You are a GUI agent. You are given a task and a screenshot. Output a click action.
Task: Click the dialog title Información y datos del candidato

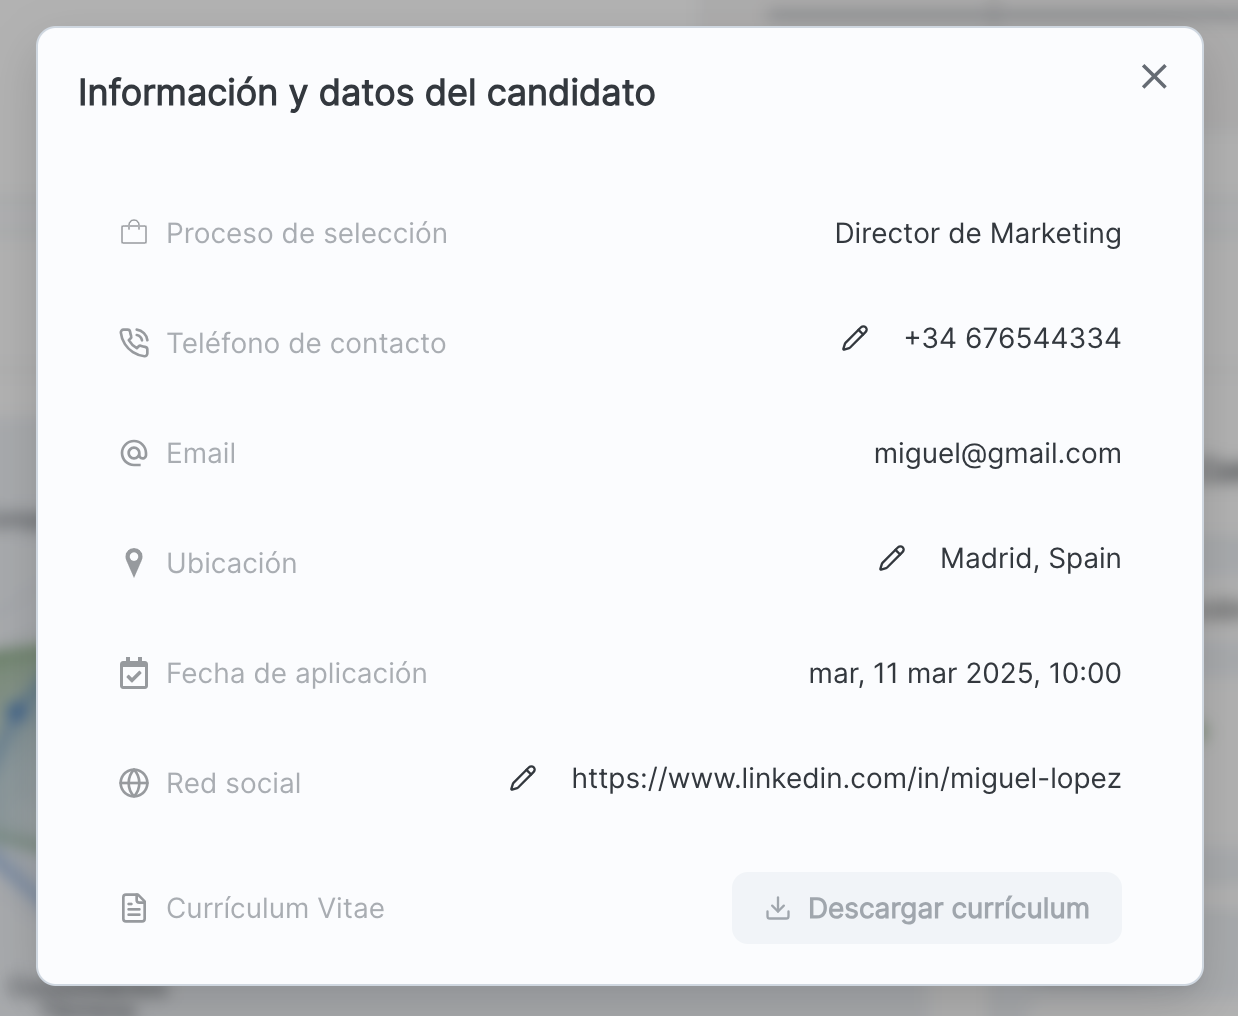[x=367, y=93]
